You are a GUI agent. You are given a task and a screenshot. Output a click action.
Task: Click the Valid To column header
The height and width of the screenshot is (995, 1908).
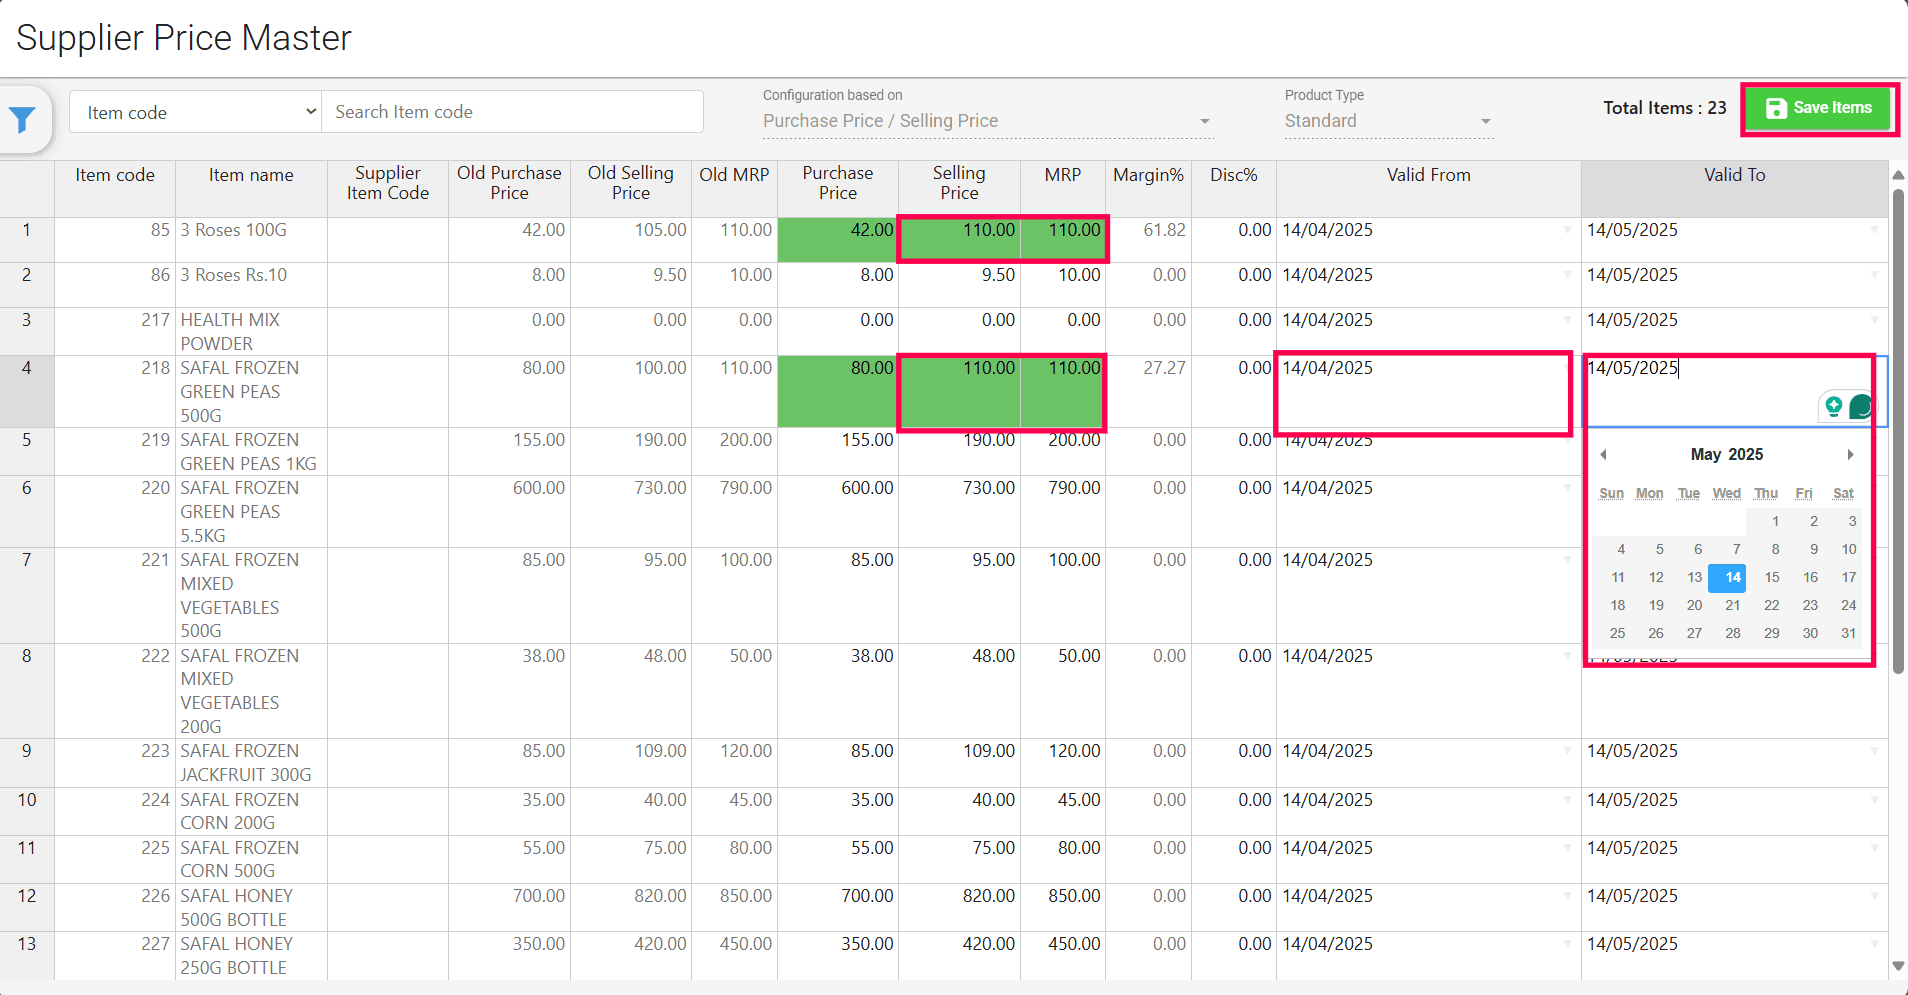pyautogui.click(x=1734, y=175)
